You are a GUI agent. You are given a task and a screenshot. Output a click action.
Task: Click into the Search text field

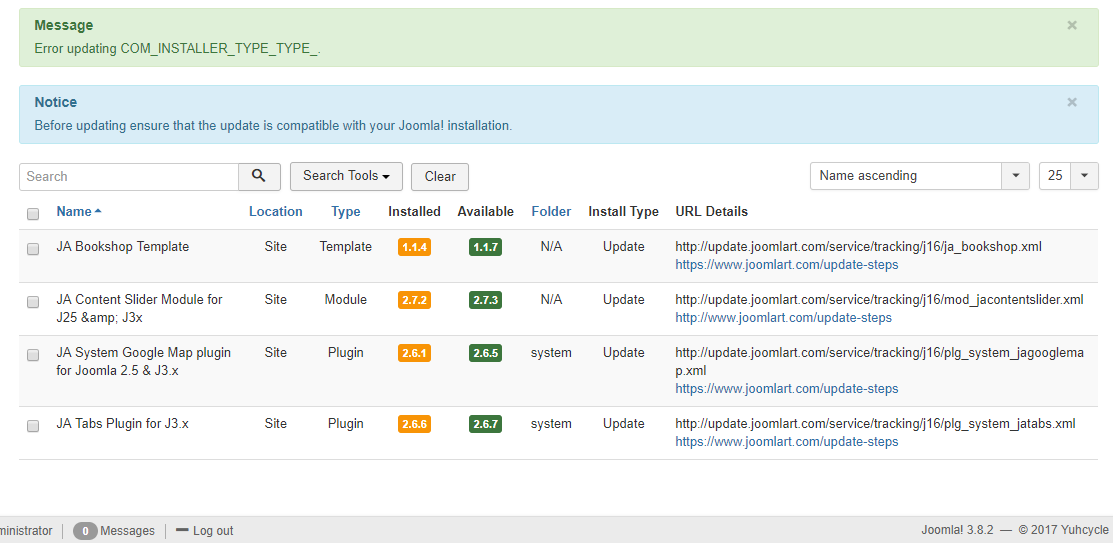tap(129, 176)
